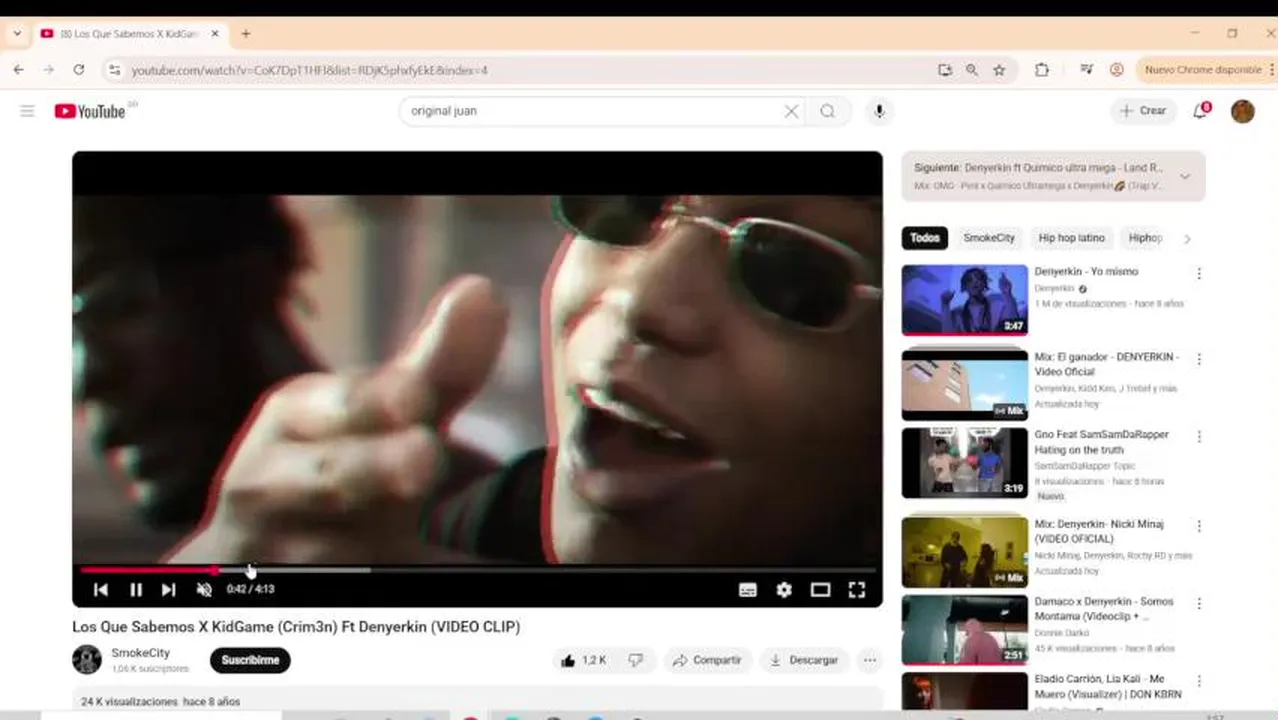
Task: Show more filter chips with right arrow
Action: coord(1187,239)
